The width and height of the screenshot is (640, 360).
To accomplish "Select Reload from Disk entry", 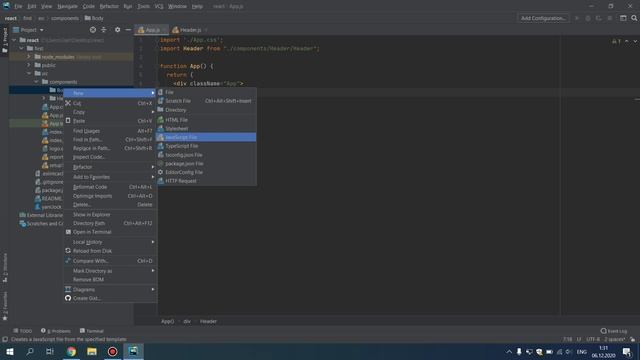I will (x=110, y=251).
